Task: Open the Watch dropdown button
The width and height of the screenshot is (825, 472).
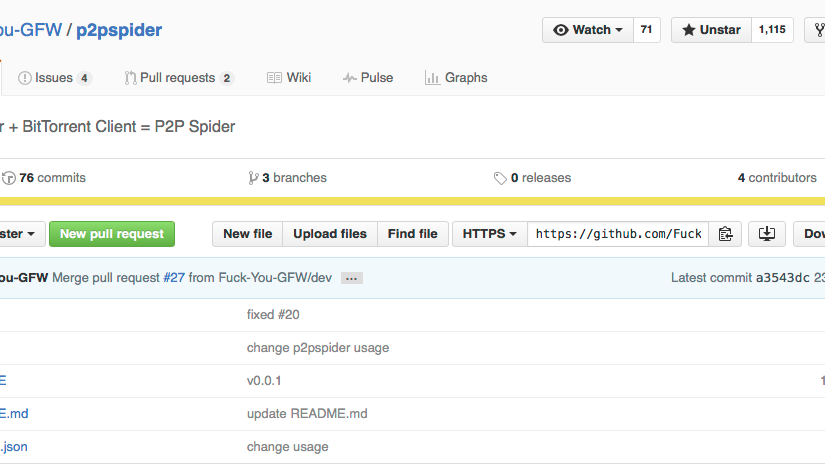Action: click(588, 30)
